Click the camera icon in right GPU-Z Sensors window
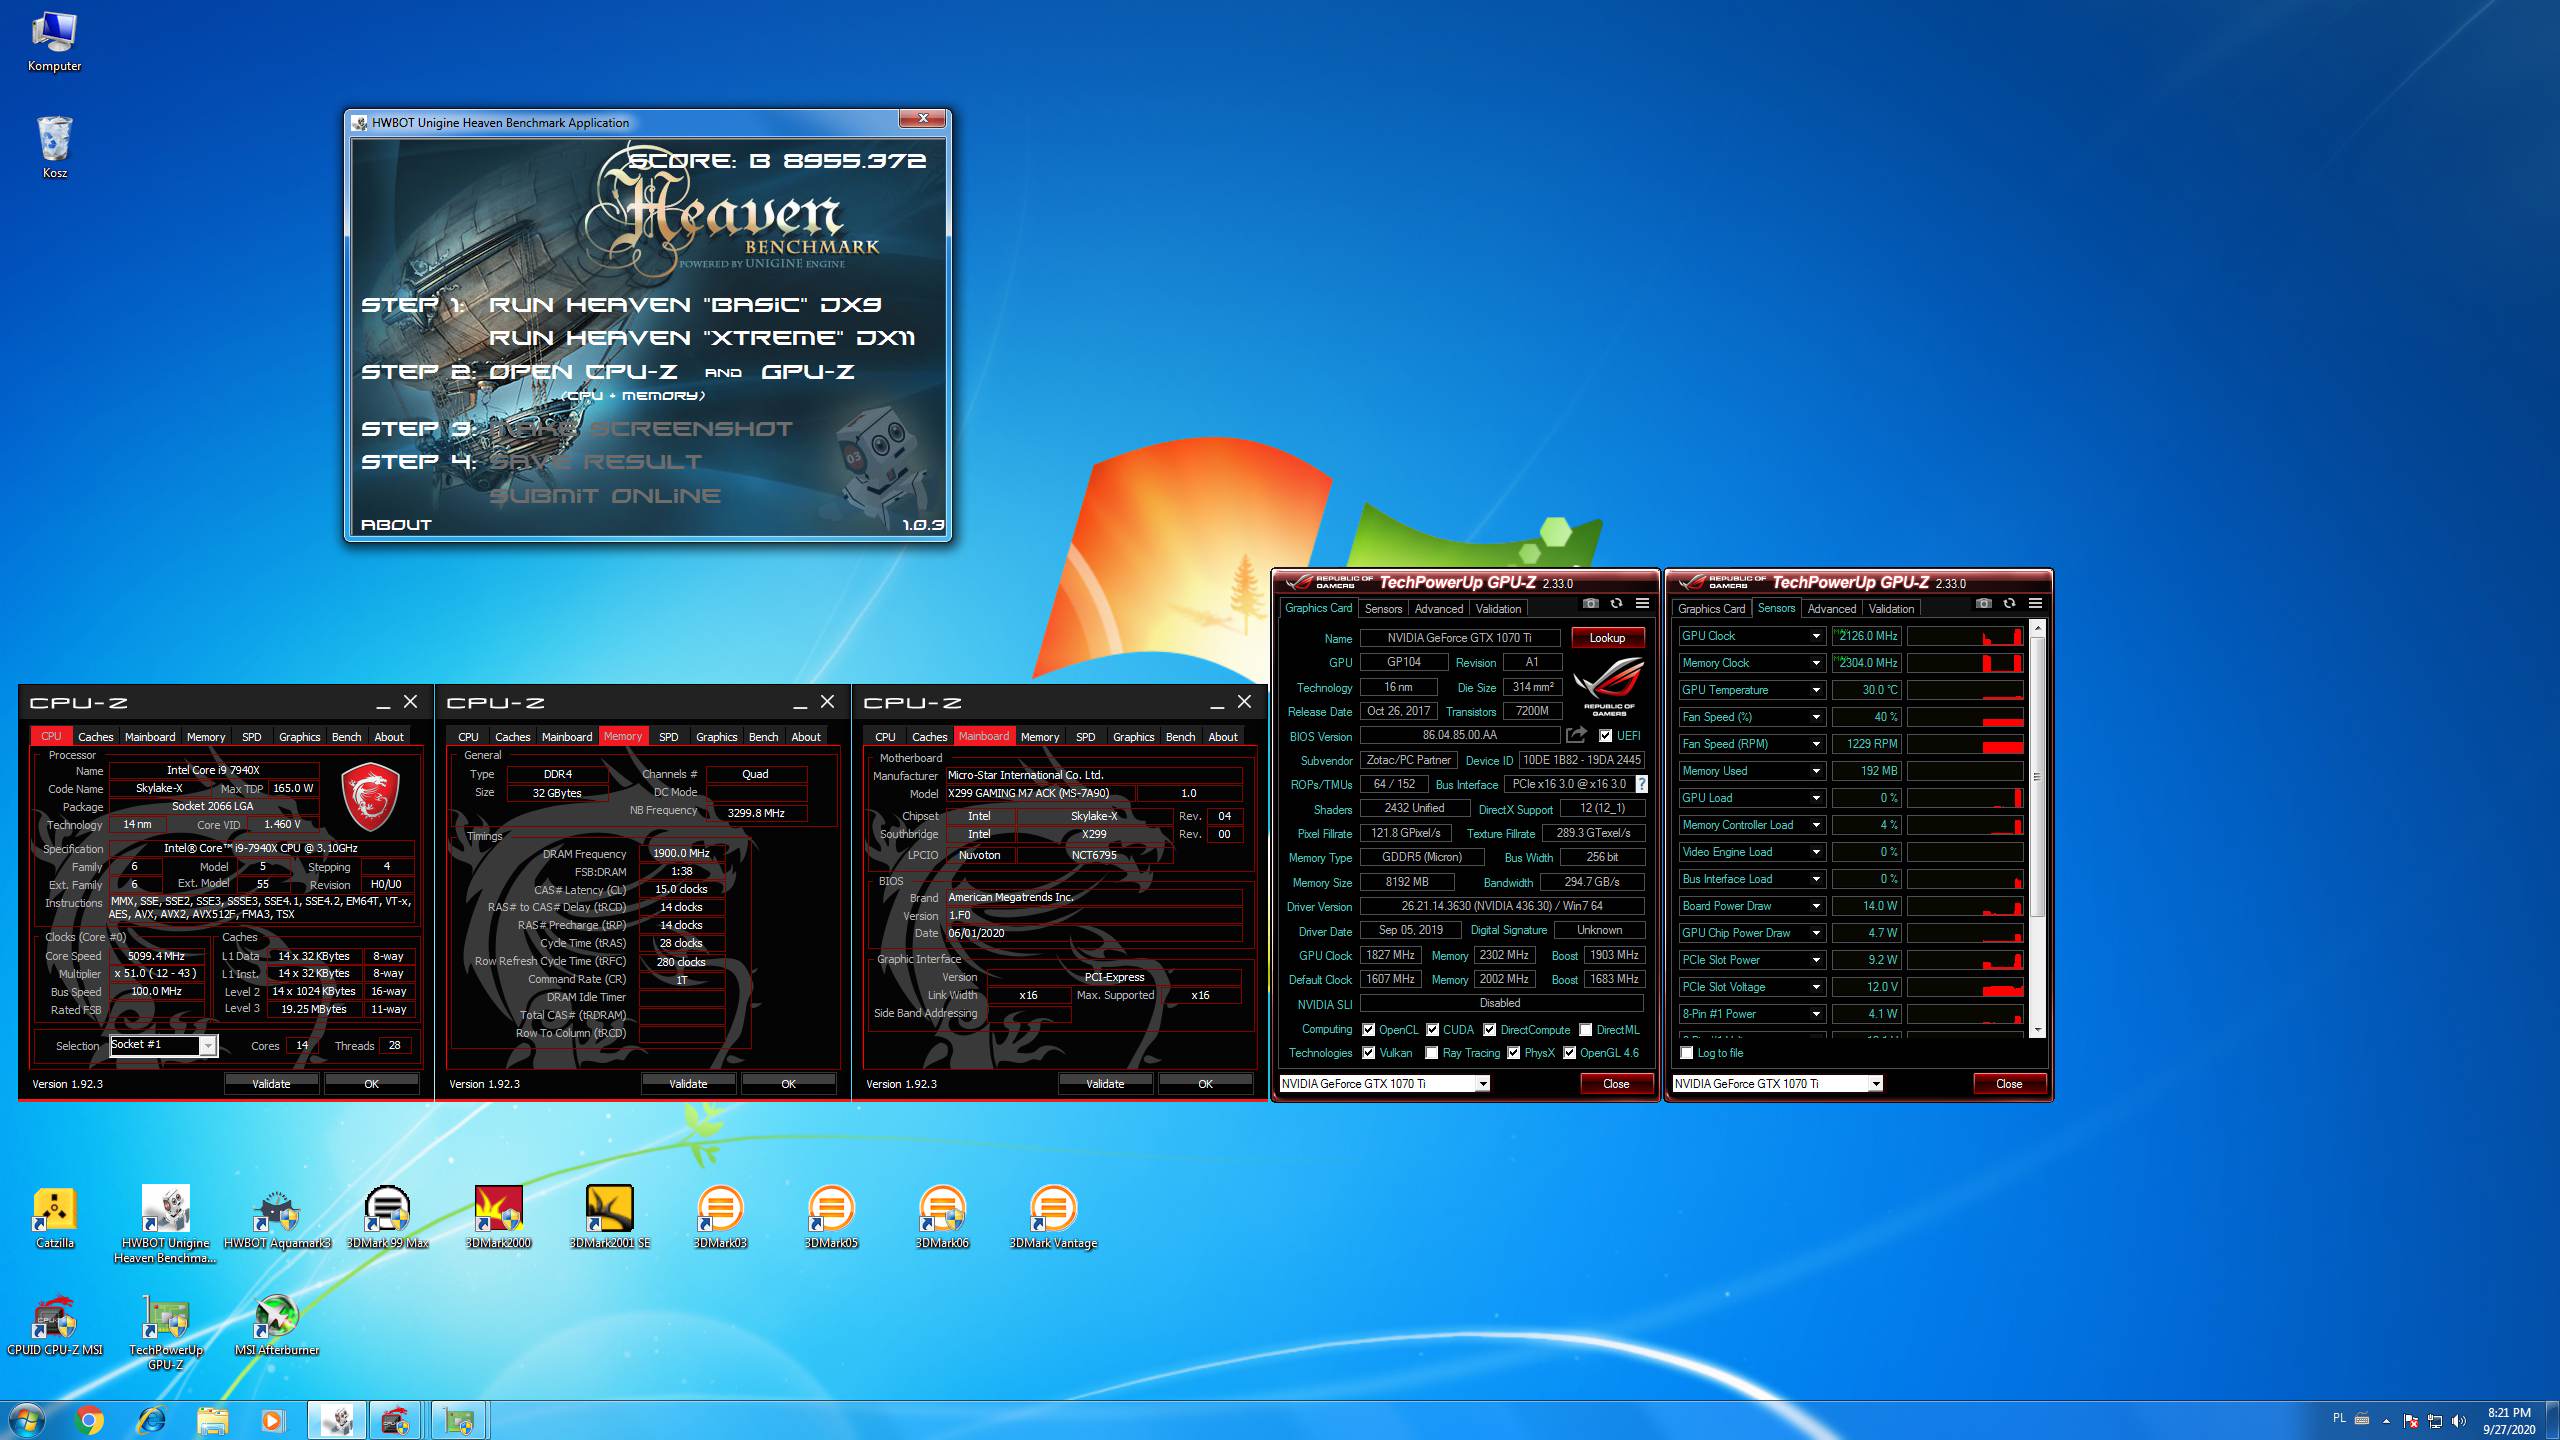Viewport: 2560px width, 1440px height. [1983, 603]
